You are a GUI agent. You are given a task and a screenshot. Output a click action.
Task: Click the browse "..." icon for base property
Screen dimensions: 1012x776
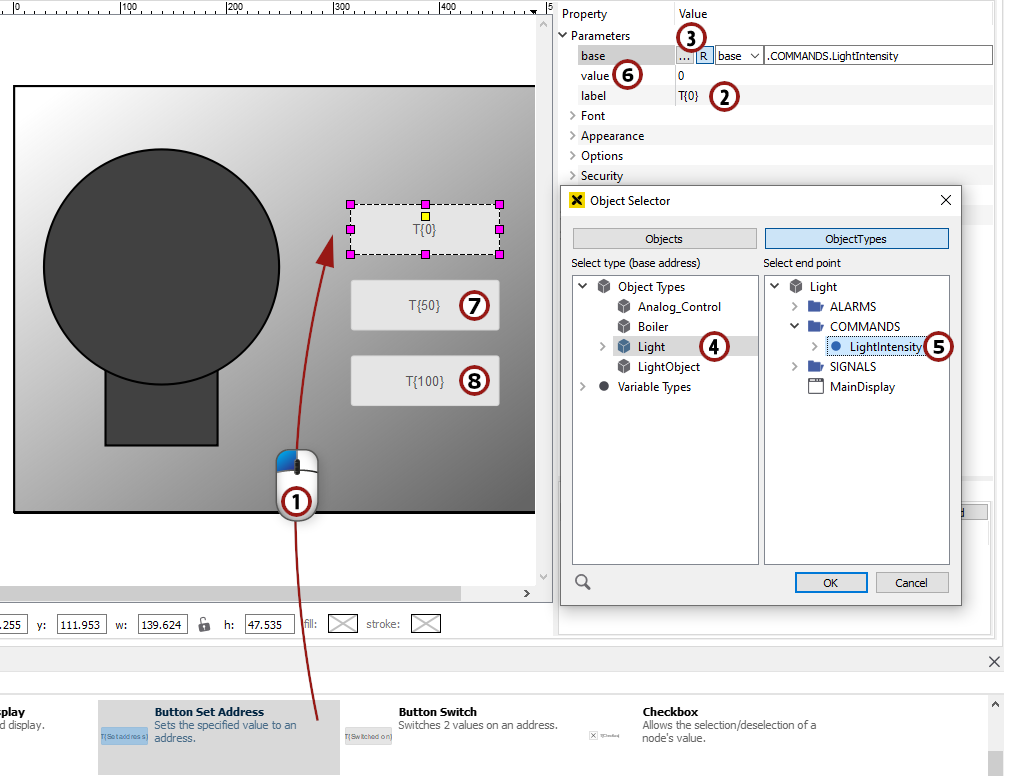coord(686,55)
